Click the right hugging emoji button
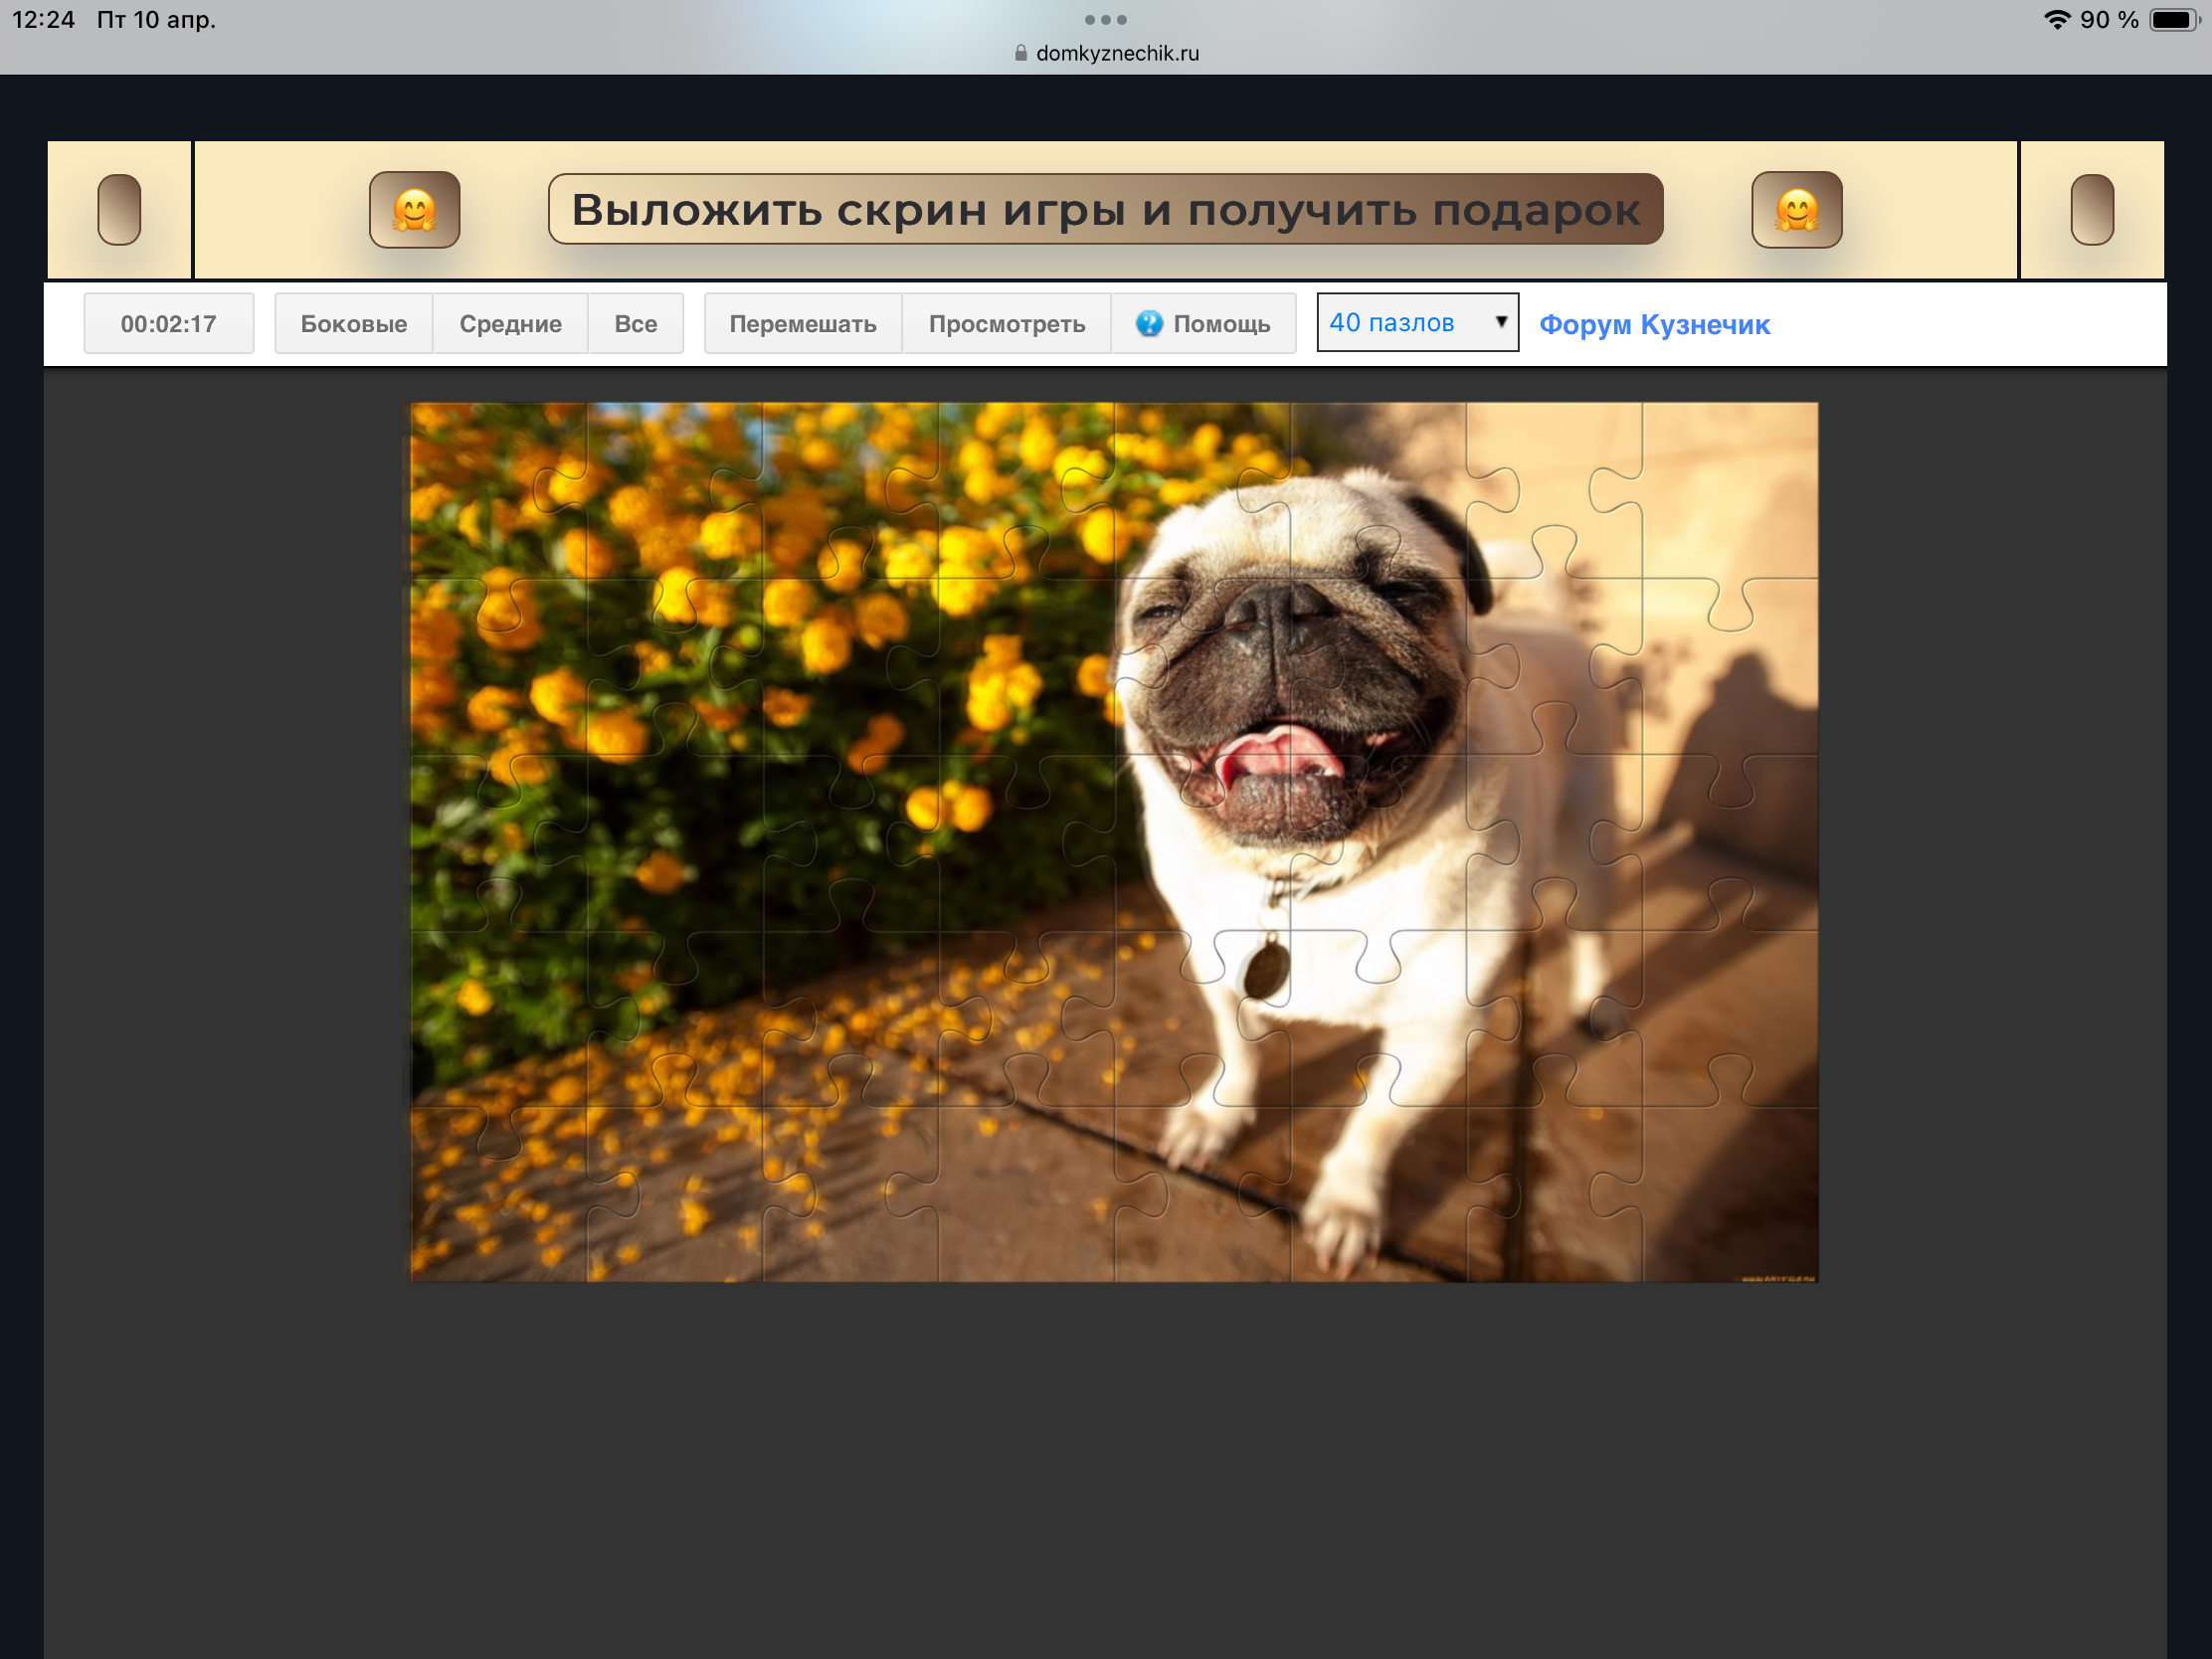The width and height of the screenshot is (2212, 1659). [x=1796, y=210]
